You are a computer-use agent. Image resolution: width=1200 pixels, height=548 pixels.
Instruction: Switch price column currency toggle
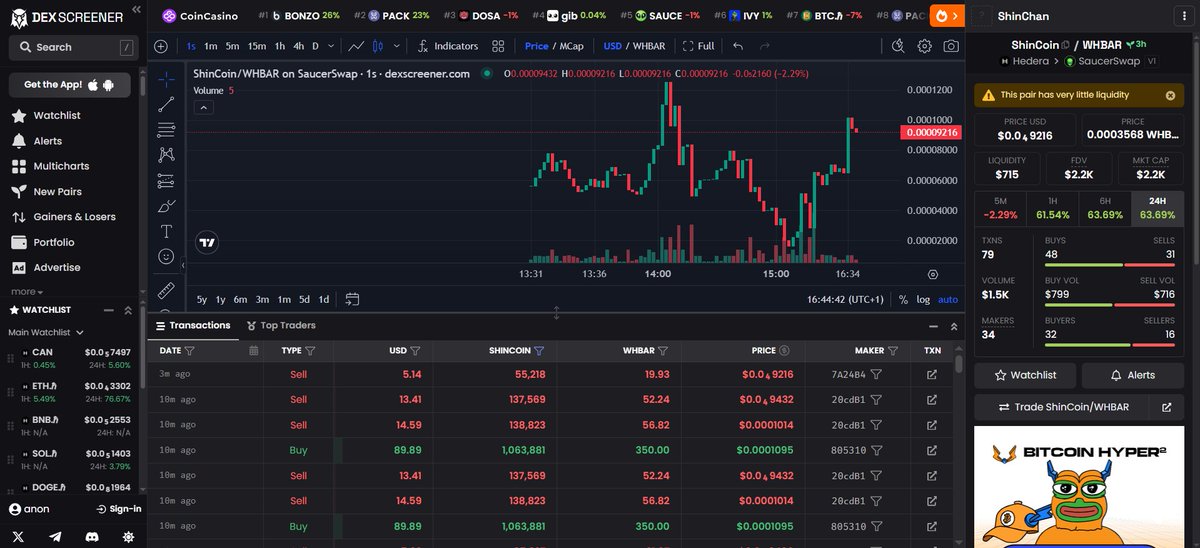784,351
